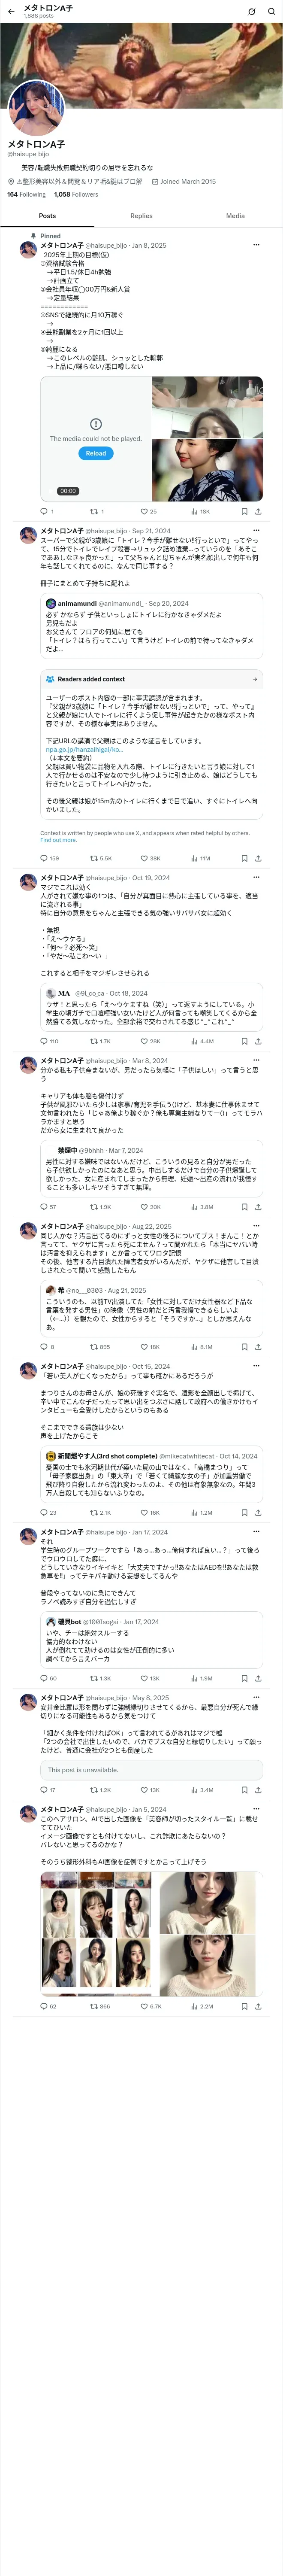Like the Oct 15, 2024 post

[150, 1513]
